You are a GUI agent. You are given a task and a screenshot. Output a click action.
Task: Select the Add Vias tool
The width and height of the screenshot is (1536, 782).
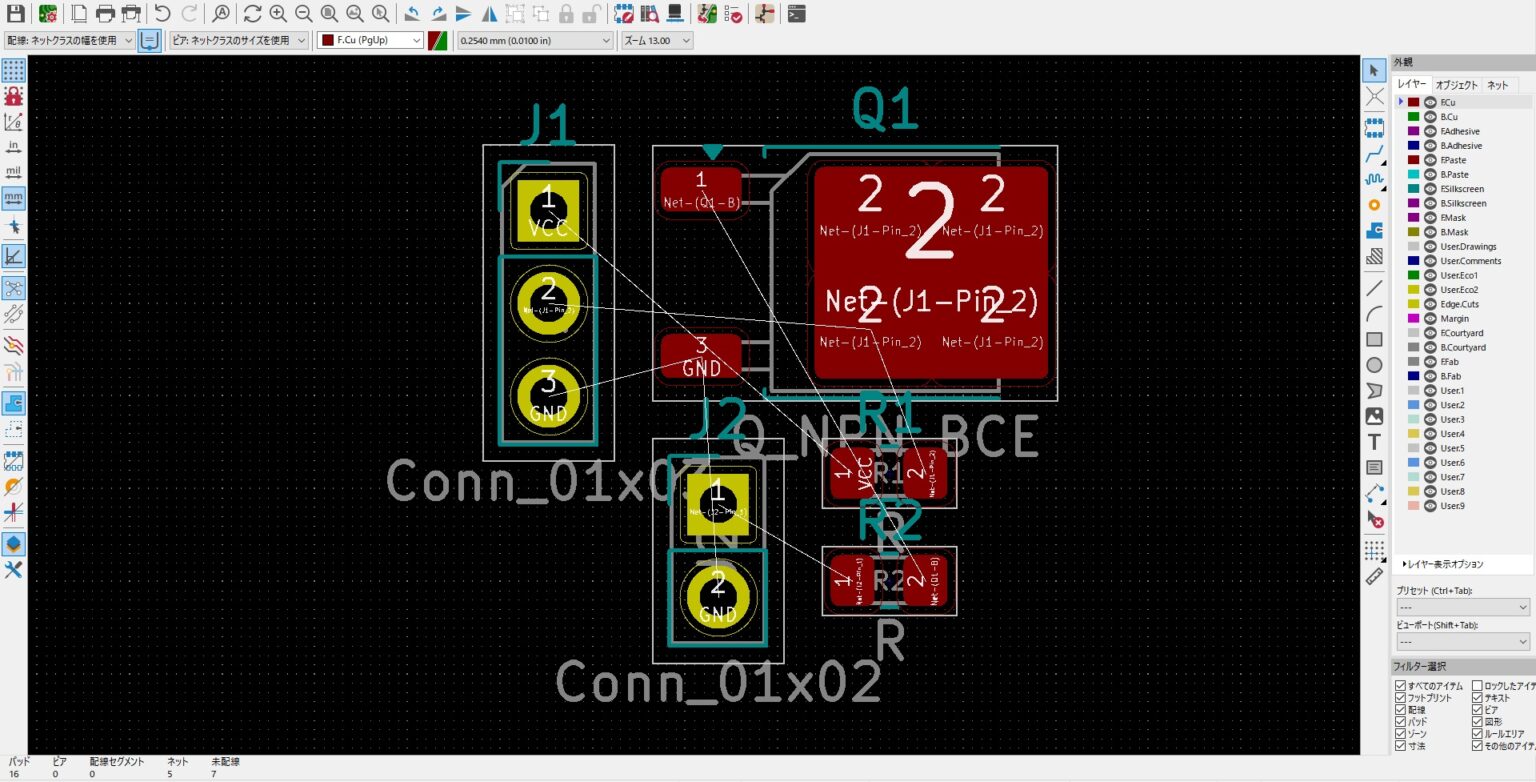point(1375,205)
